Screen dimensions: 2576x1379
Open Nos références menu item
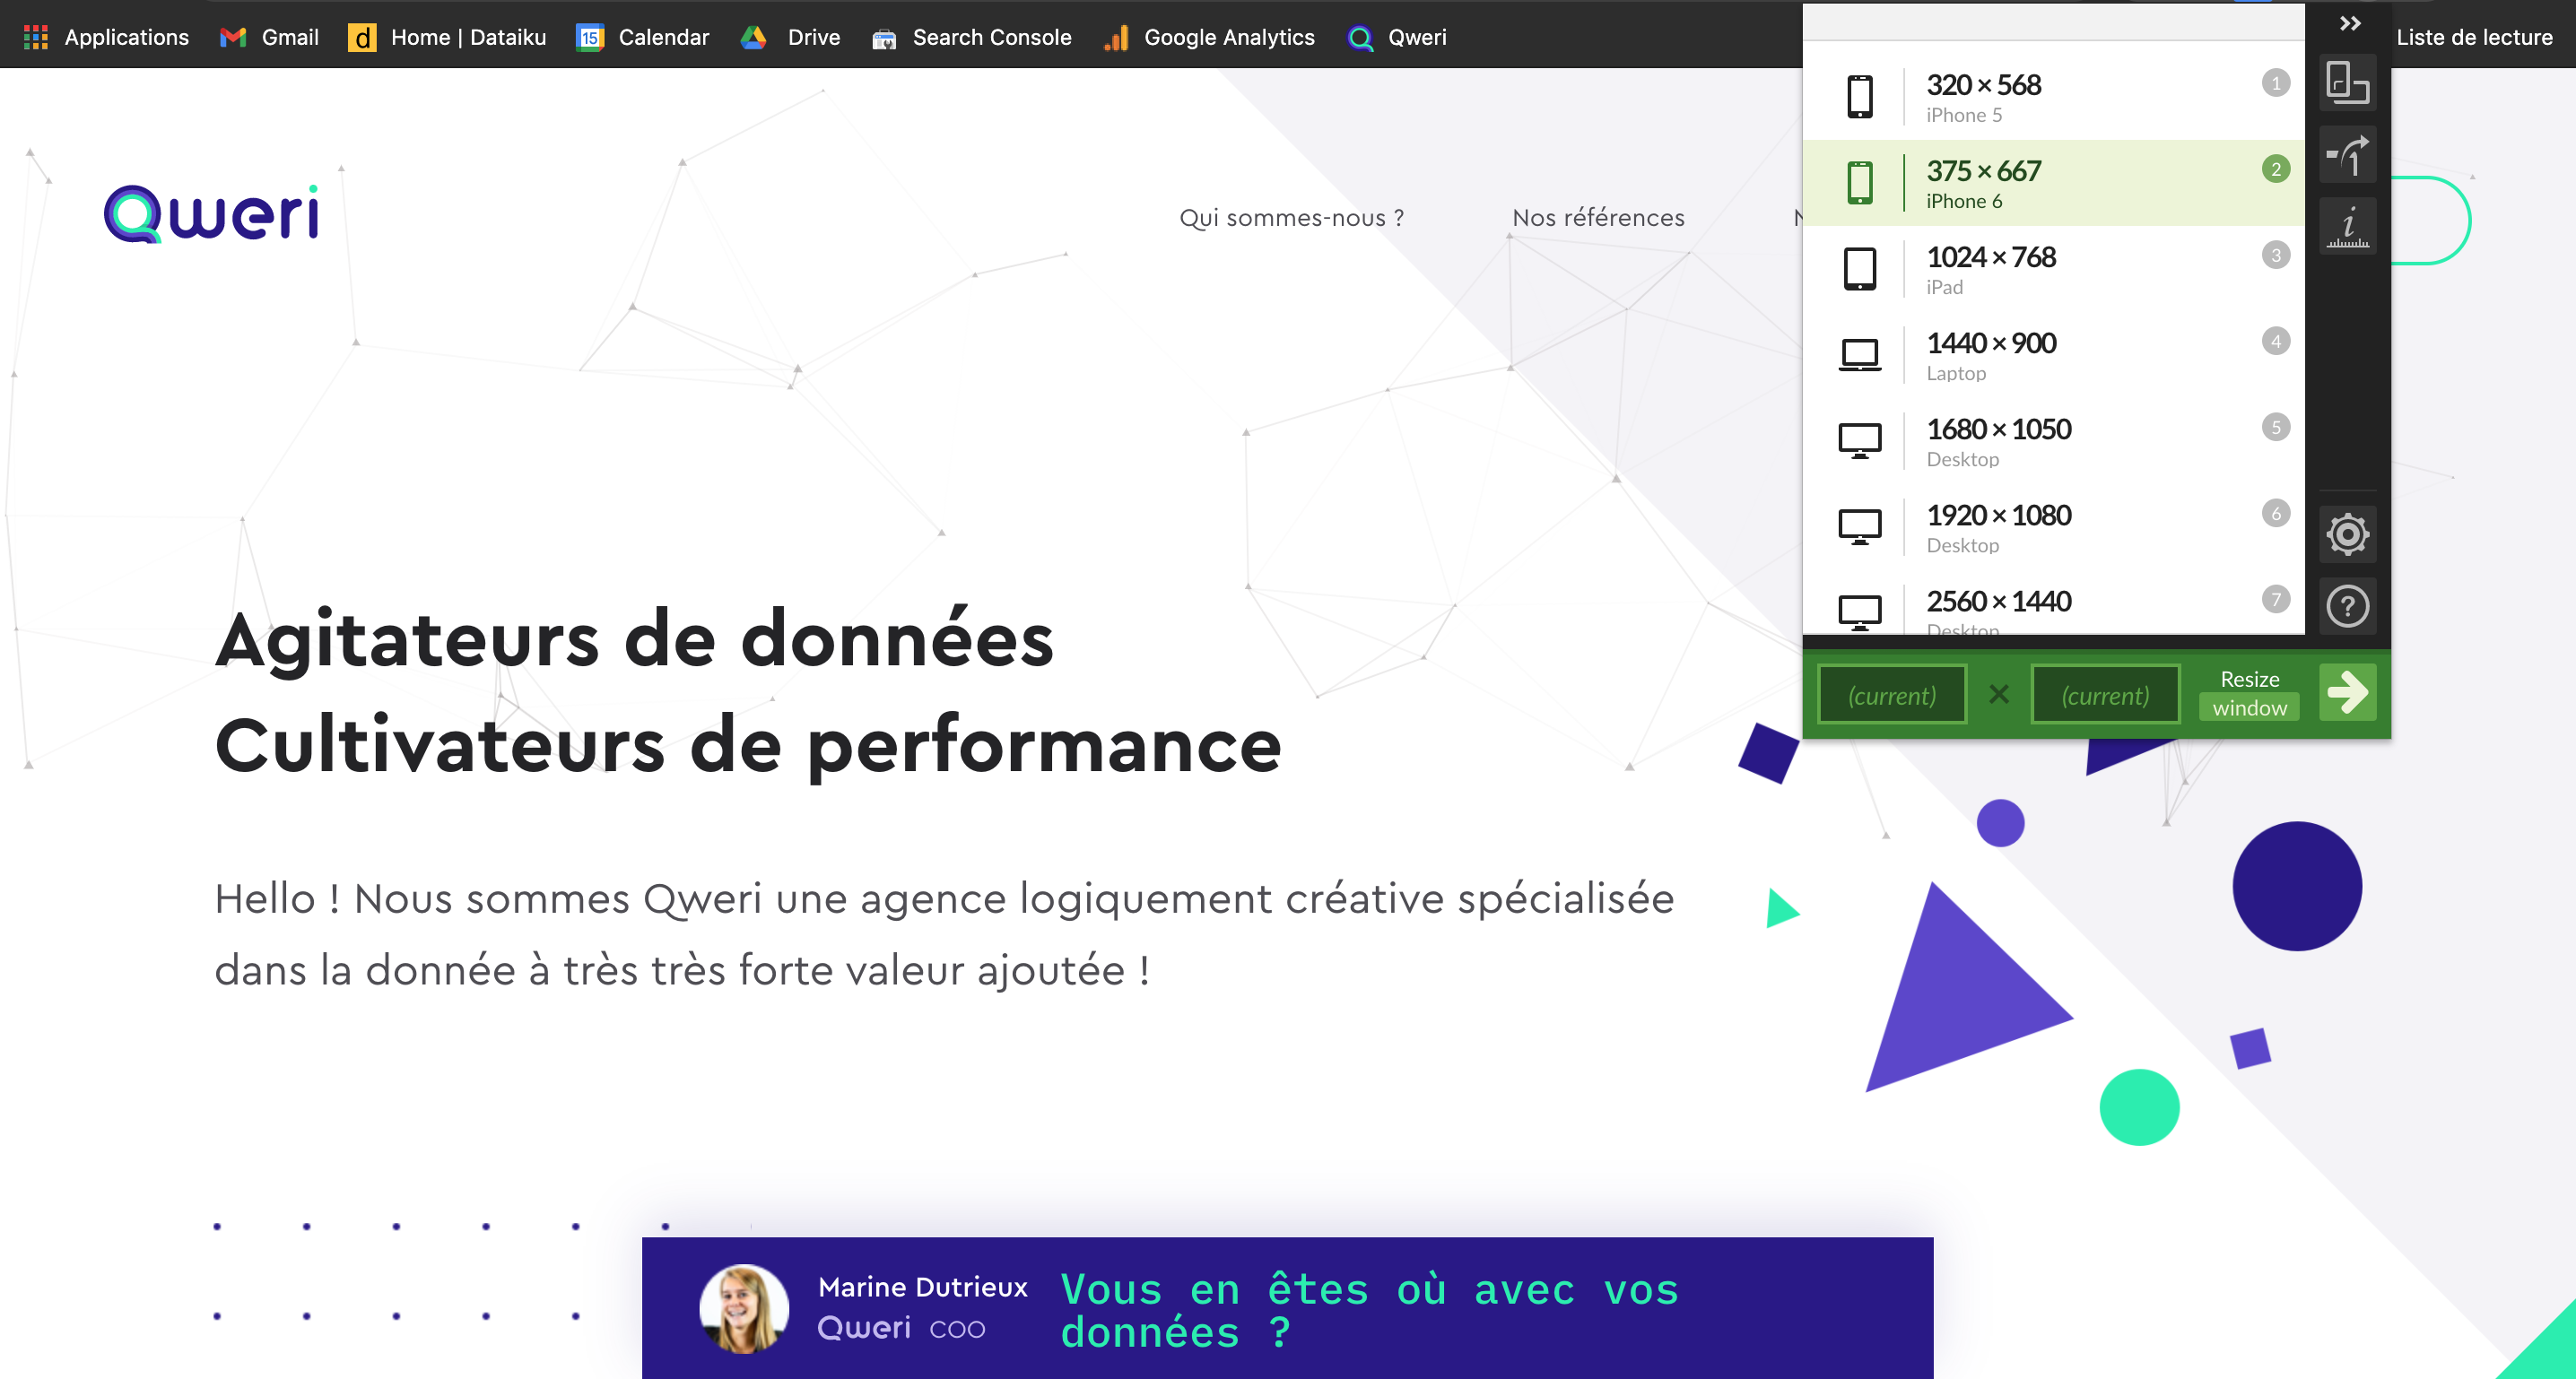[1600, 218]
